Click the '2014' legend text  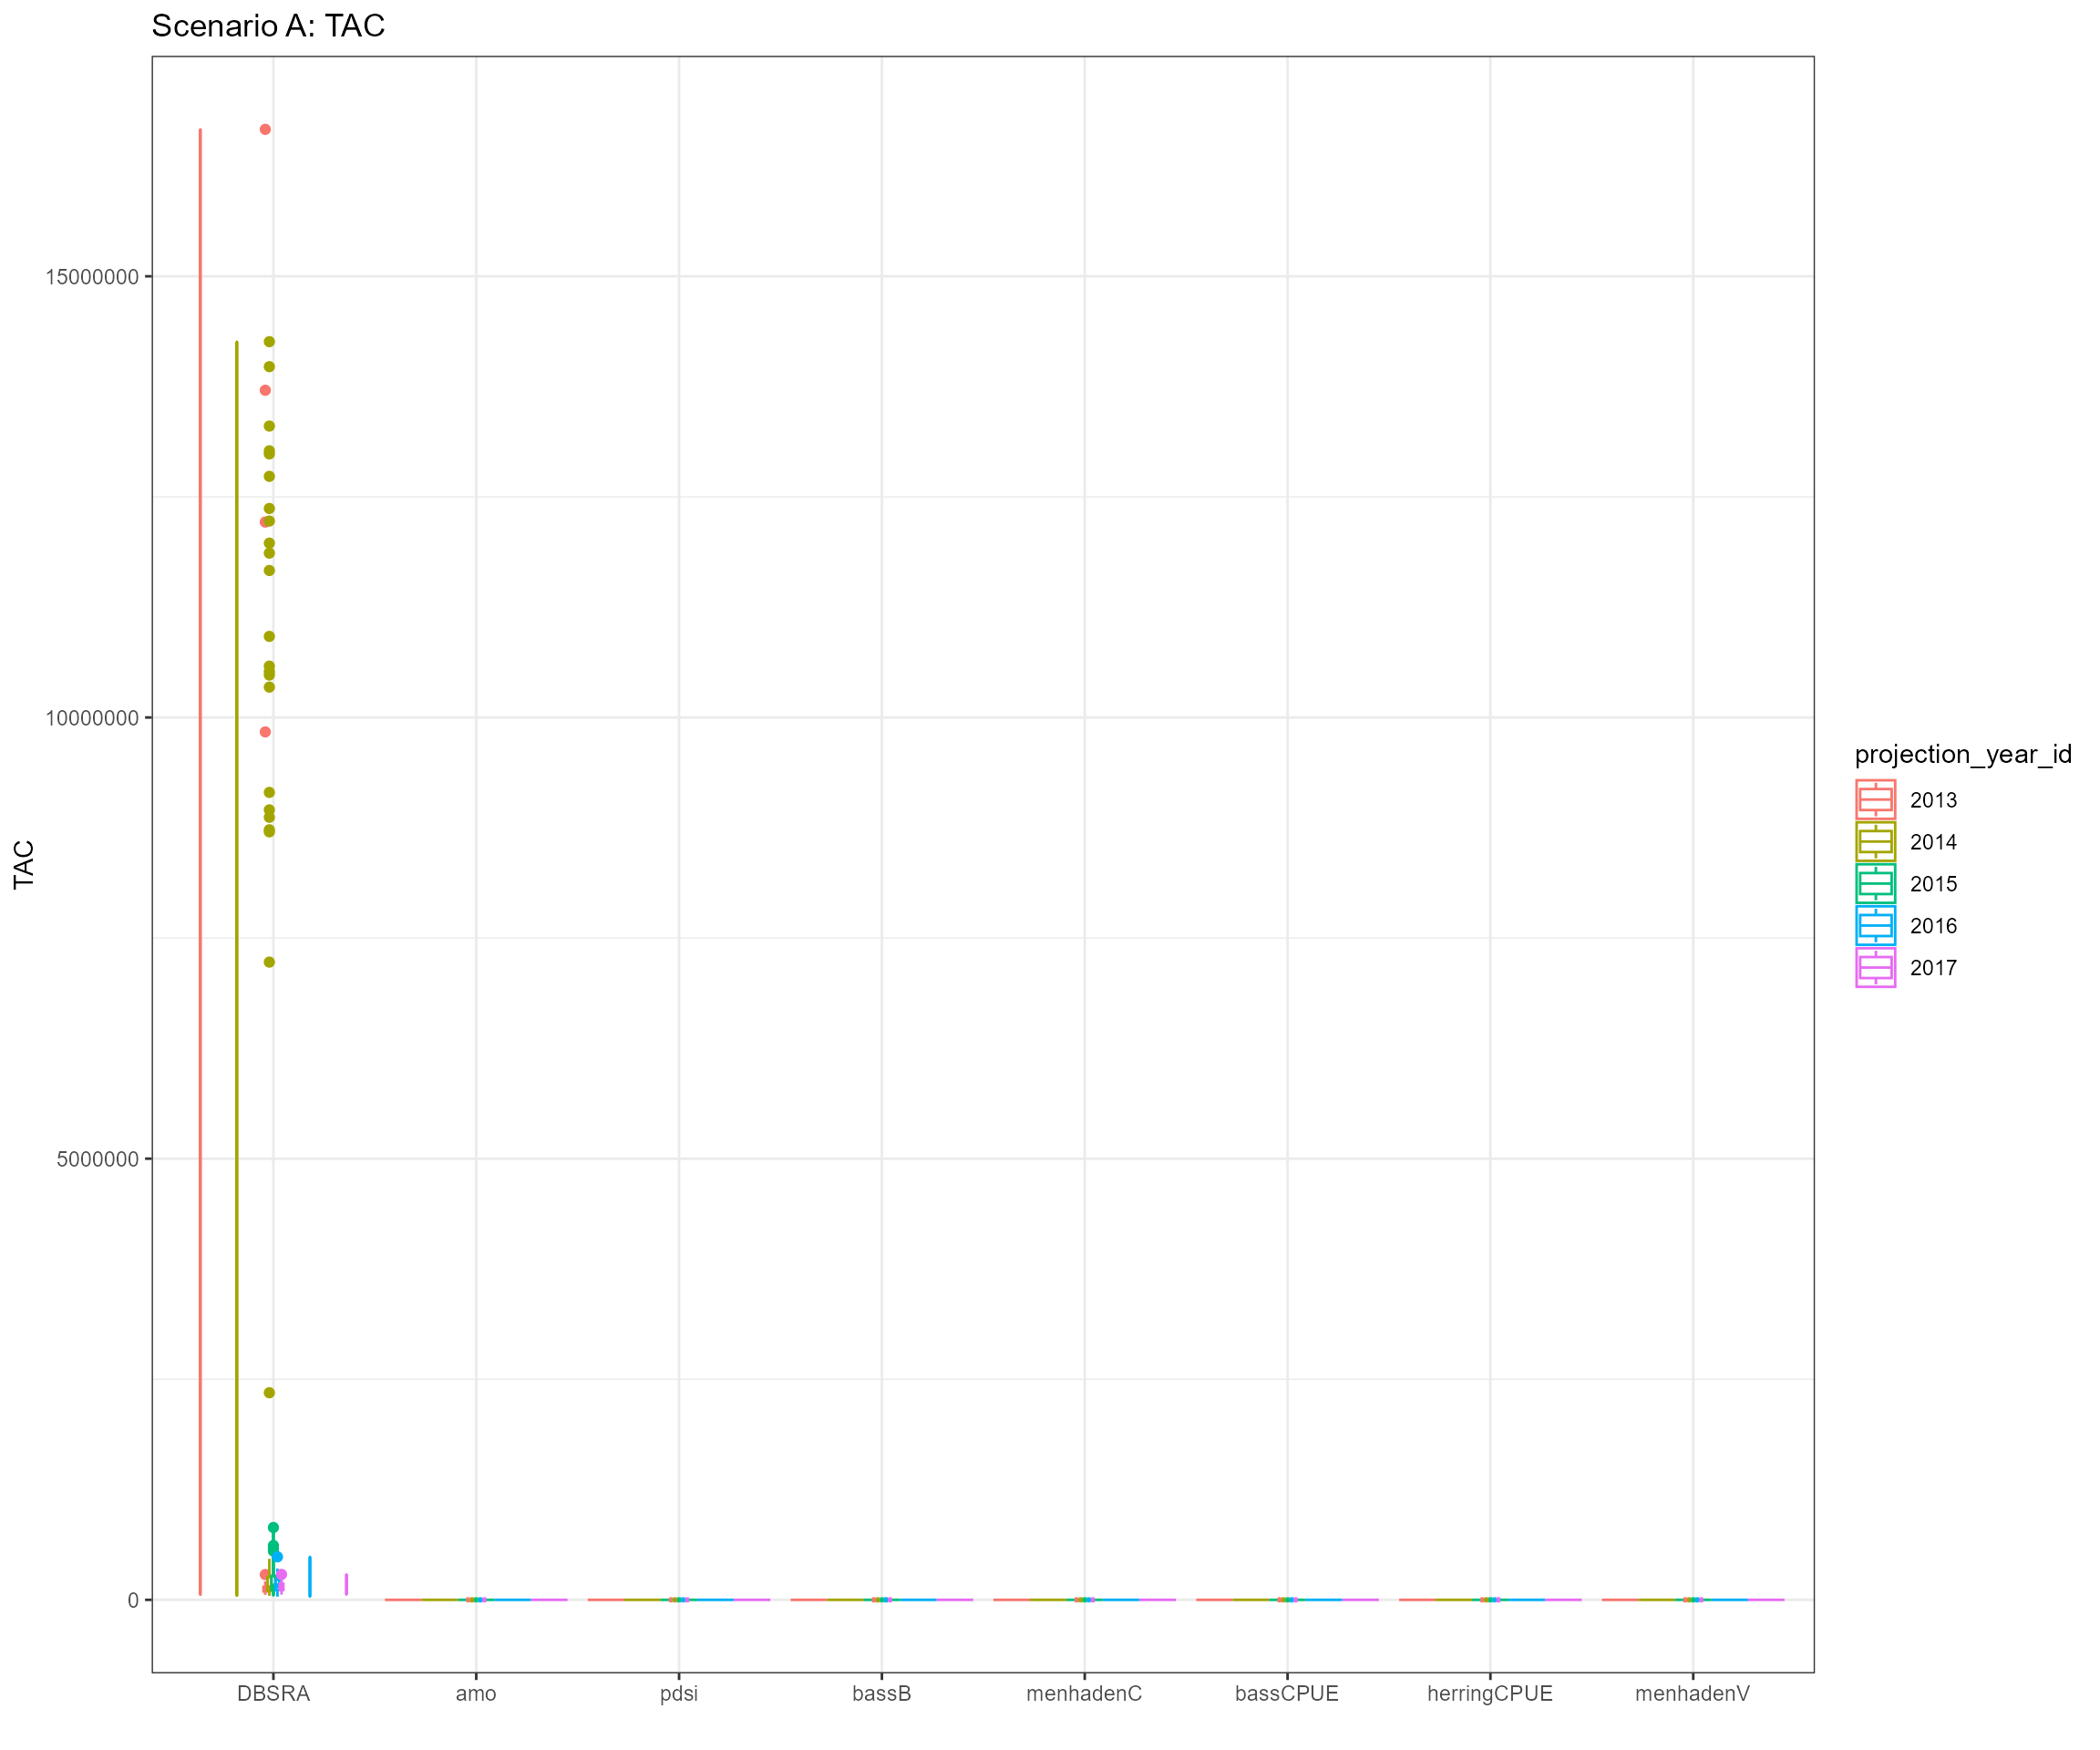1933,842
